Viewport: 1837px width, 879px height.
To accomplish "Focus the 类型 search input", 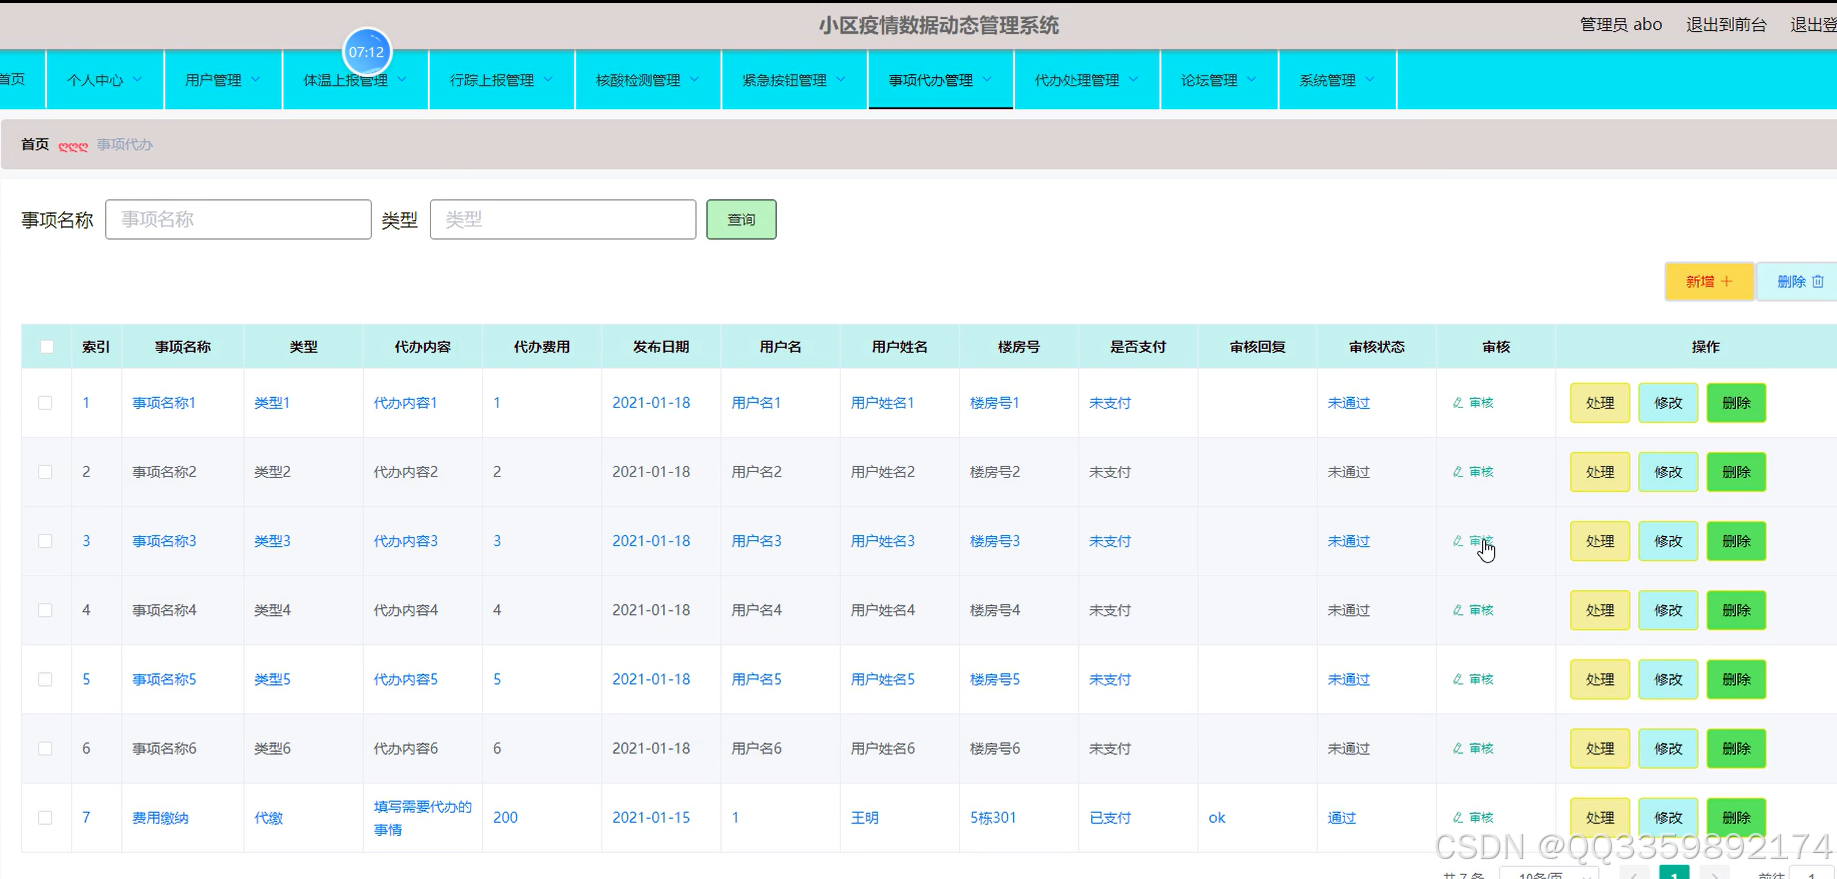I will click(x=563, y=220).
